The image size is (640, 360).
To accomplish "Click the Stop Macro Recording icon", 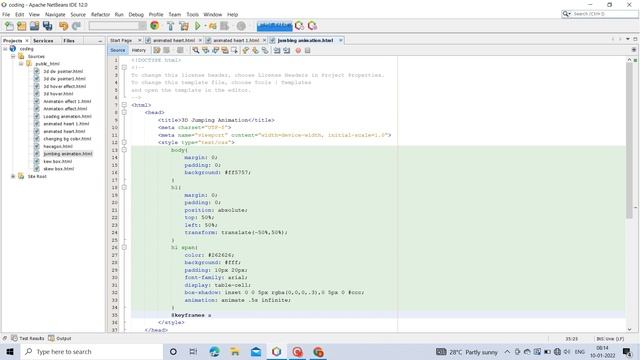I will tap(308, 50).
